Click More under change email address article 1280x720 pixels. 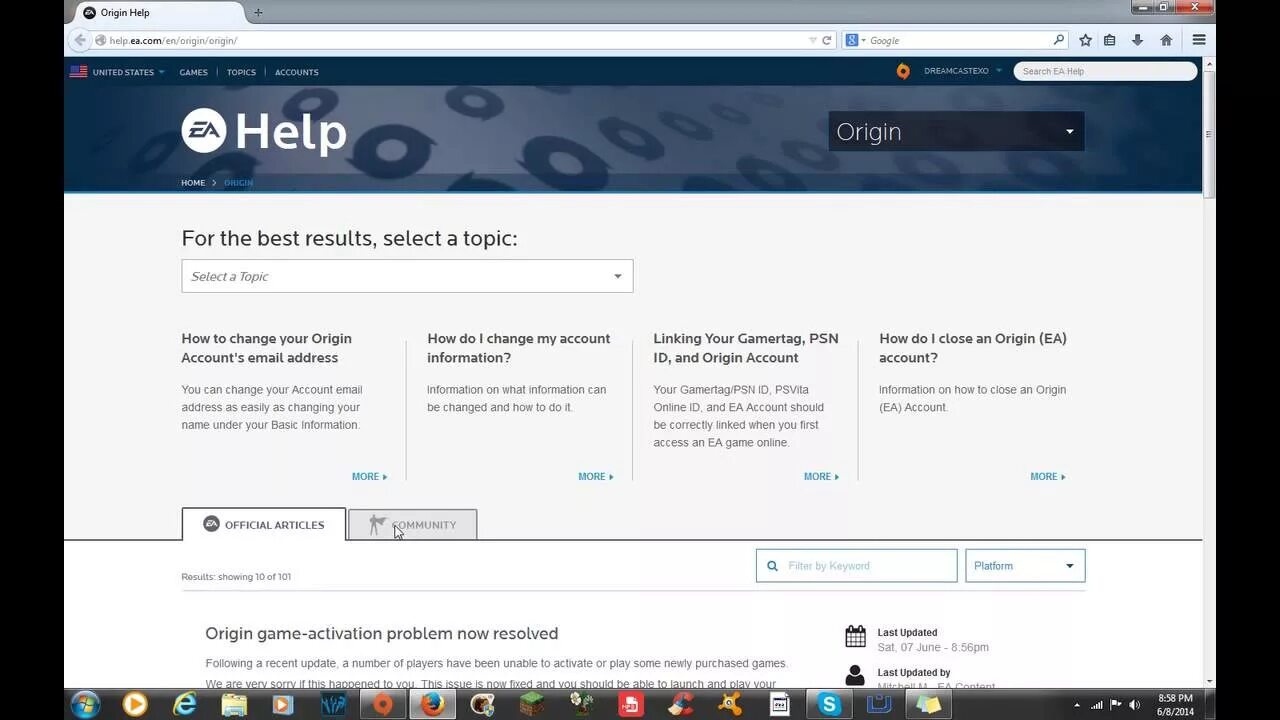point(369,477)
